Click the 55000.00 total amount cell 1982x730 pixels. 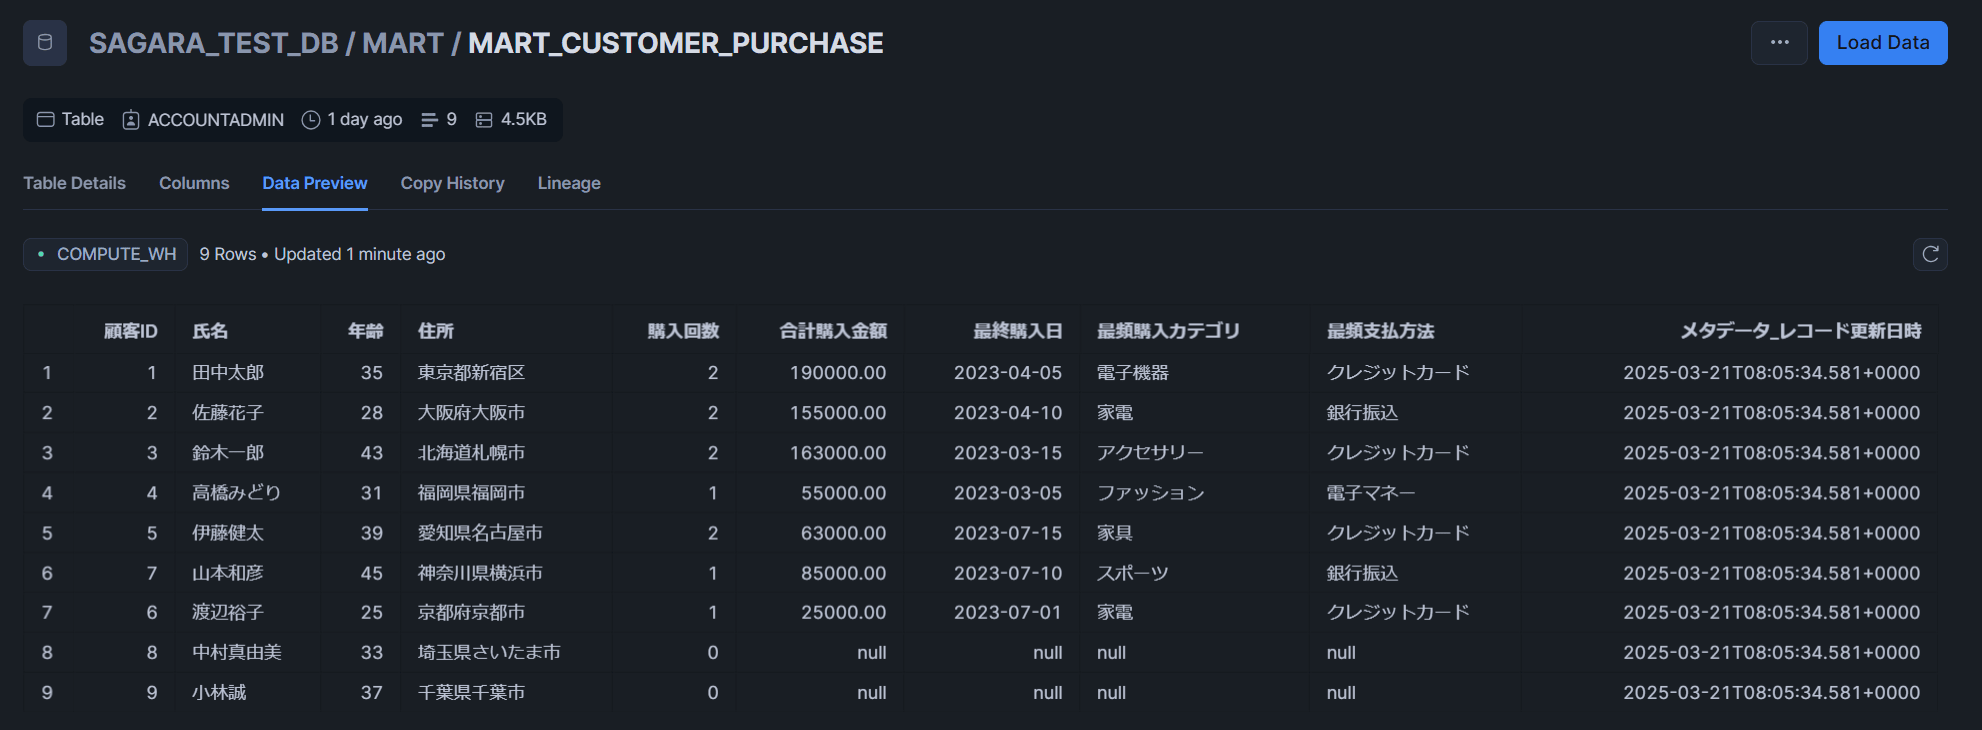click(x=843, y=492)
